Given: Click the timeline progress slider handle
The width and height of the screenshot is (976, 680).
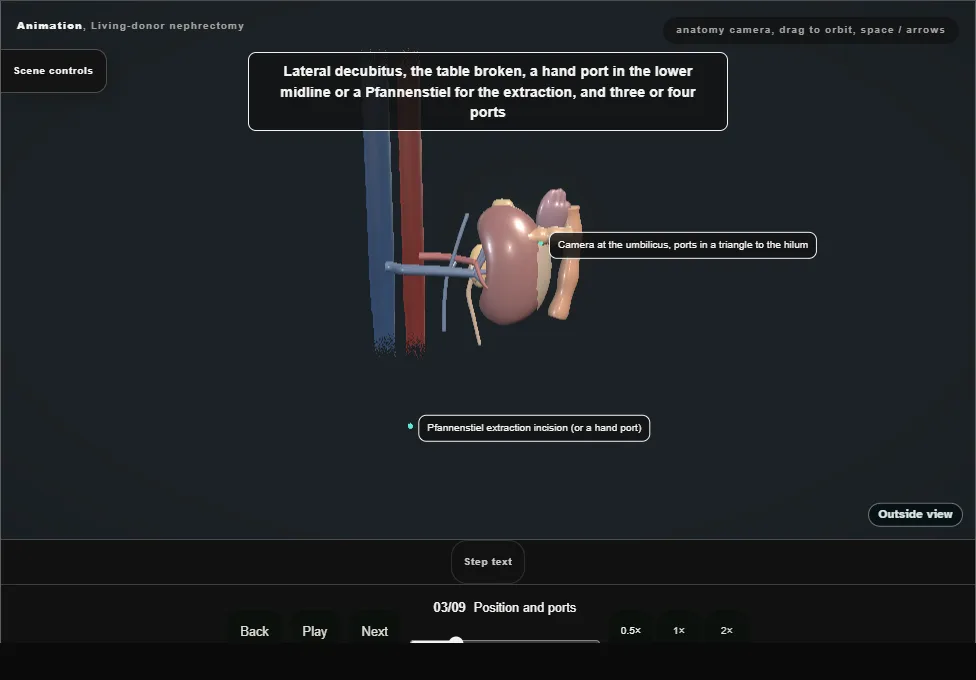Looking at the screenshot, I should [456, 641].
